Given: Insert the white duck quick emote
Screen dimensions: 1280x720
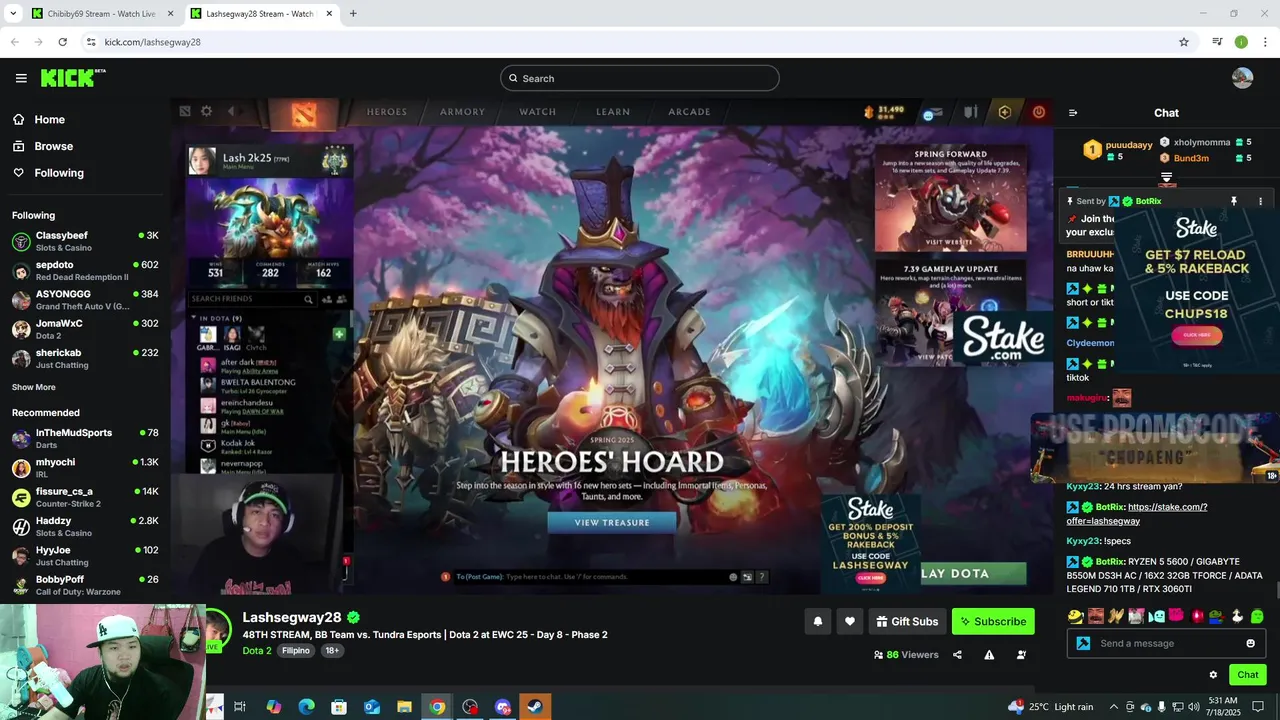Looking at the screenshot, I should [x=1236, y=616].
